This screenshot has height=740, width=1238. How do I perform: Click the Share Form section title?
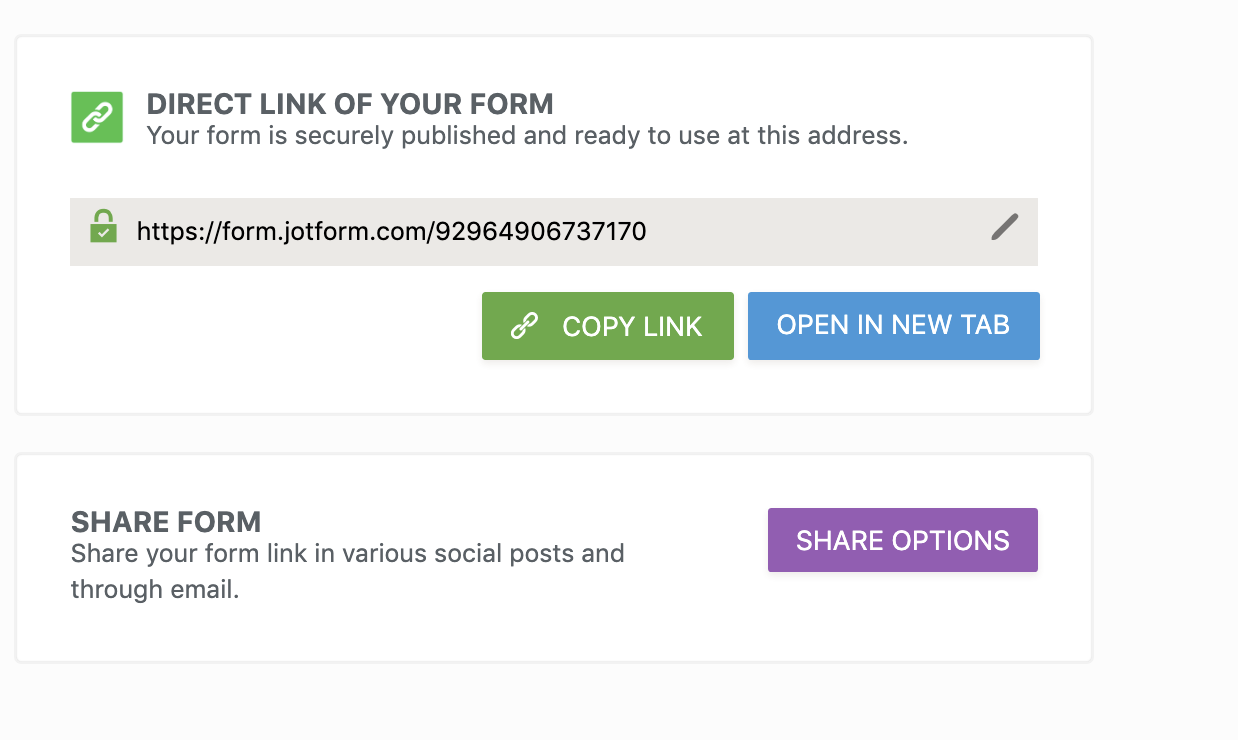(x=166, y=522)
